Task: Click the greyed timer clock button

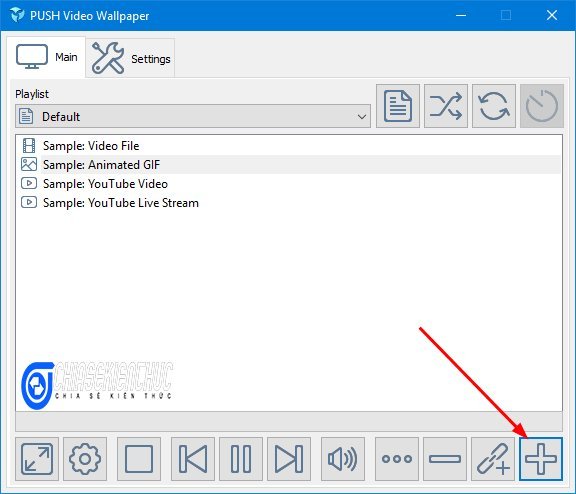Action: (542, 106)
